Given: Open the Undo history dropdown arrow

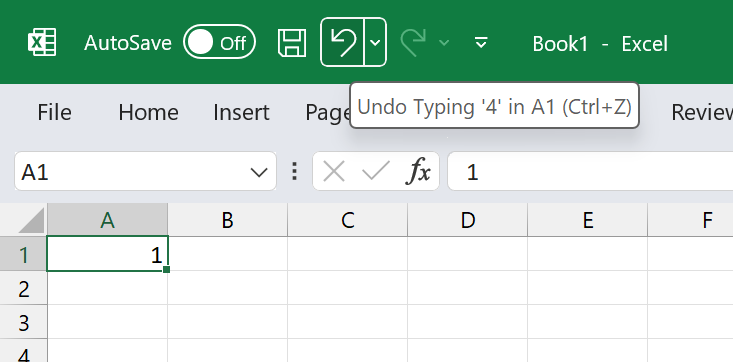Looking at the screenshot, I should coord(375,42).
